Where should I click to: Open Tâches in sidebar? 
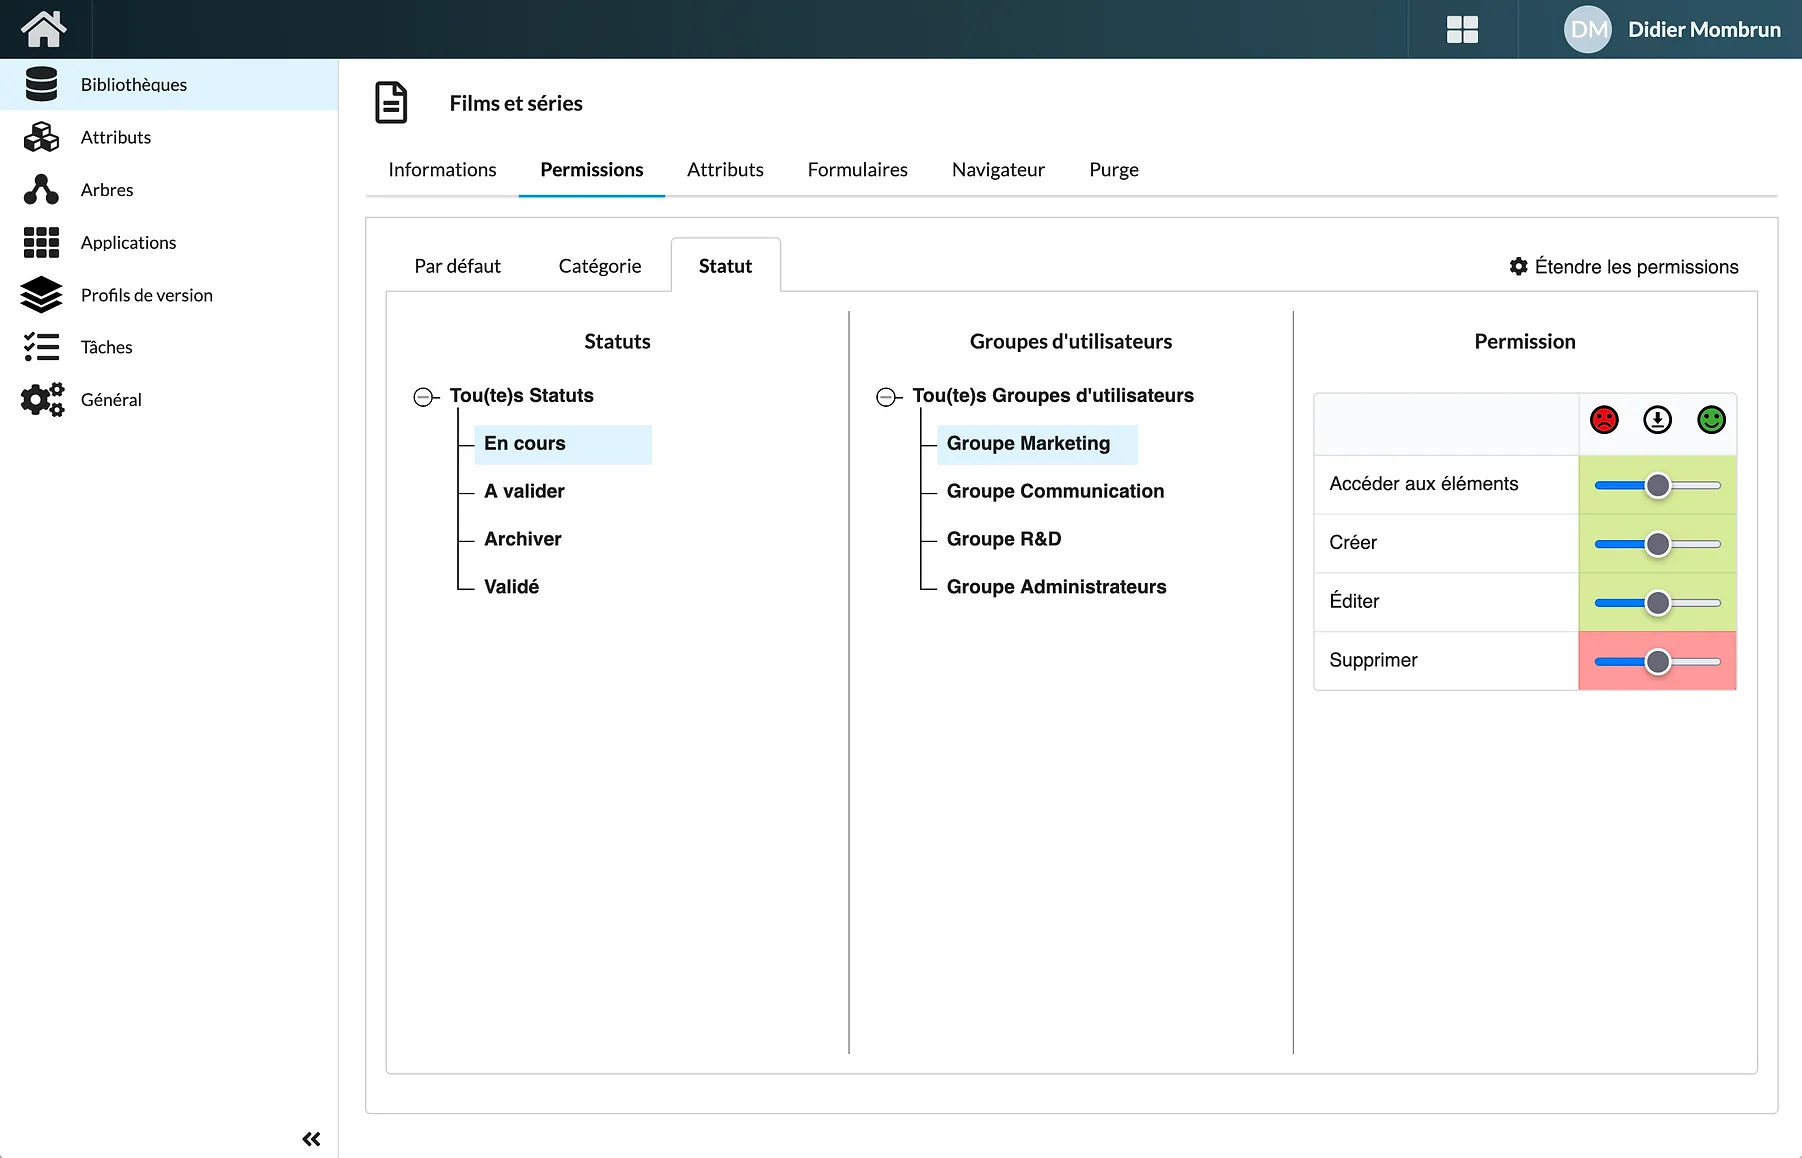pos(169,347)
